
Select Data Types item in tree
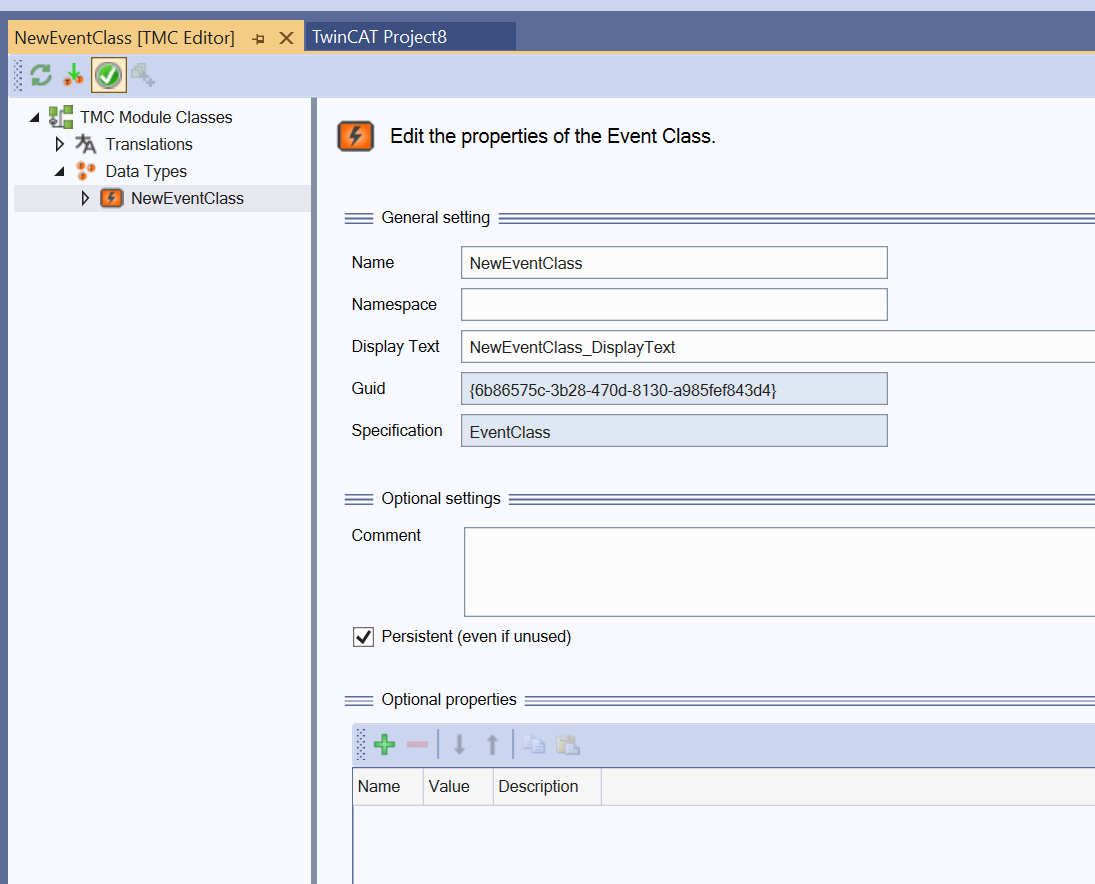coord(146,171)
